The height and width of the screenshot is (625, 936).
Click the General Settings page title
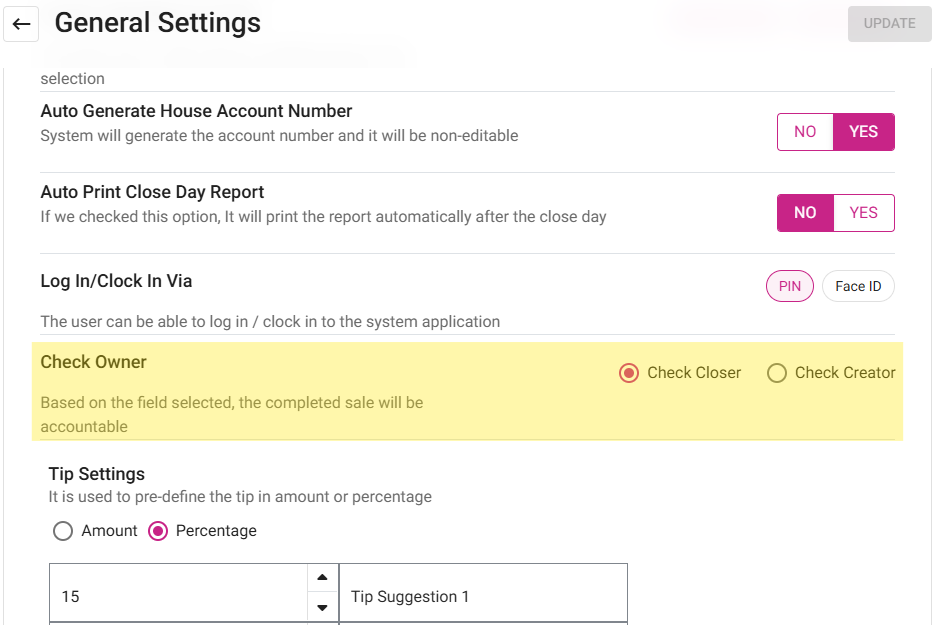click(x=157, y=23)
